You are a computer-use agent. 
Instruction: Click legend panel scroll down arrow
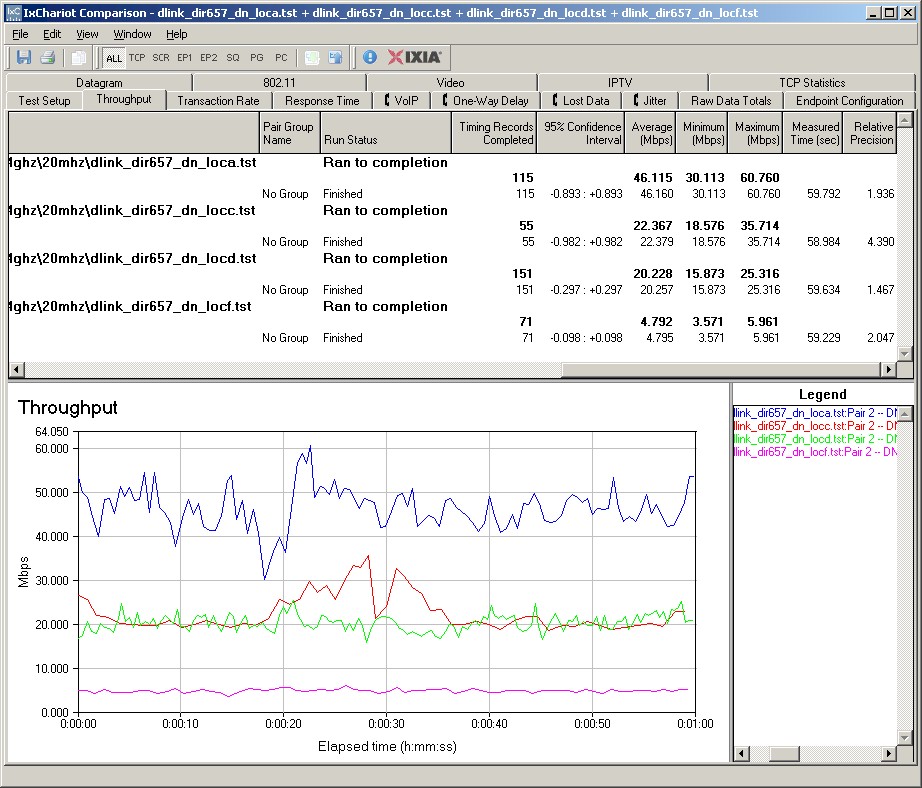[x=905, y=737]
